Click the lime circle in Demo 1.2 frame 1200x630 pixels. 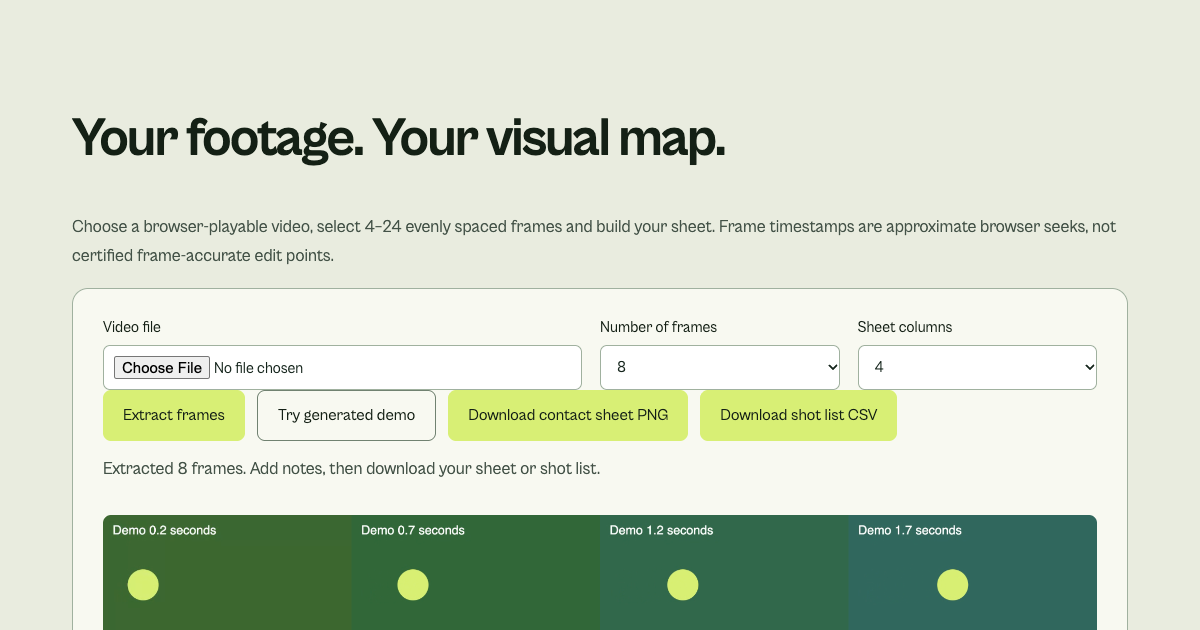click(x=683, y=585)
